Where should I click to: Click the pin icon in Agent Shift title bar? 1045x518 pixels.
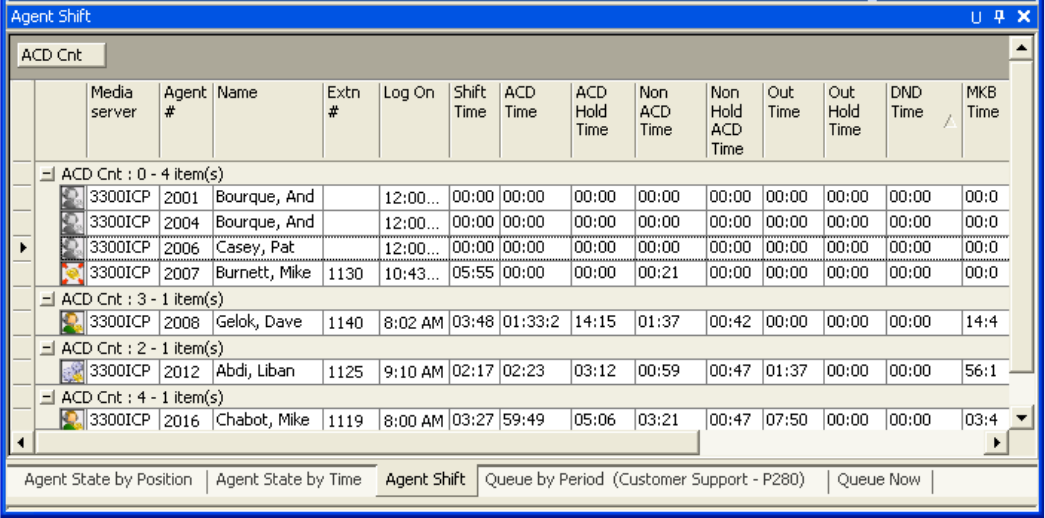pos(999,17)
